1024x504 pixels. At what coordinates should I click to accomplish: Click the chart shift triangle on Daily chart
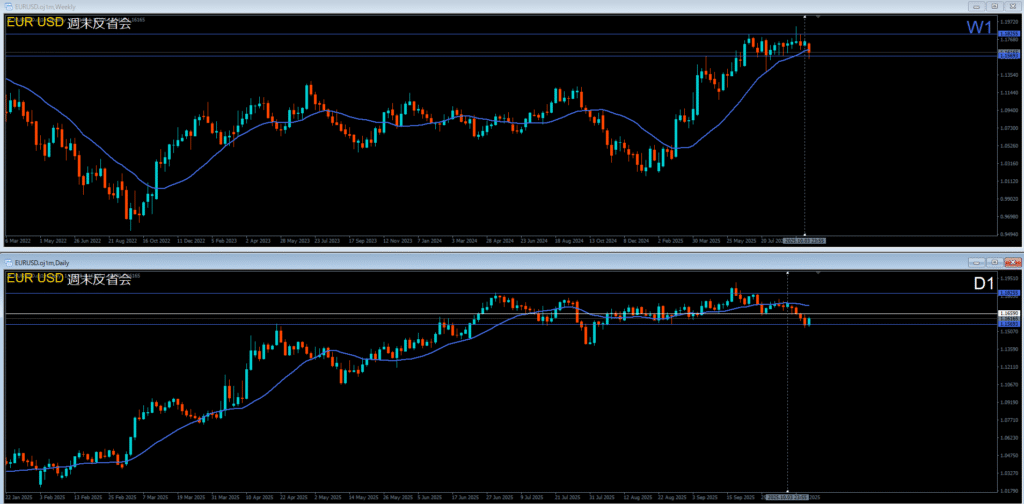click(820, 272)
